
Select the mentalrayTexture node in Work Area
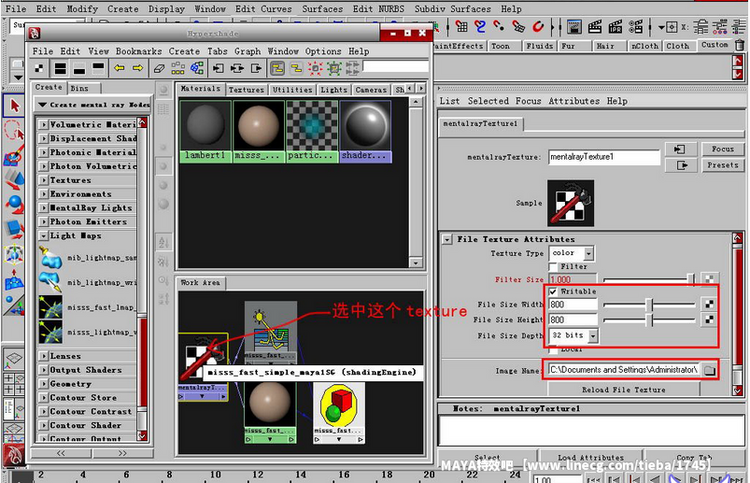tap(203, 367)
